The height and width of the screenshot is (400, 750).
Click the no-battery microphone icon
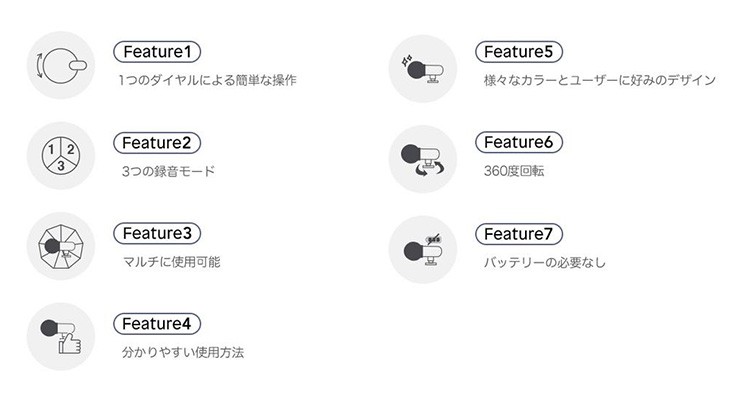click(423, 249)
